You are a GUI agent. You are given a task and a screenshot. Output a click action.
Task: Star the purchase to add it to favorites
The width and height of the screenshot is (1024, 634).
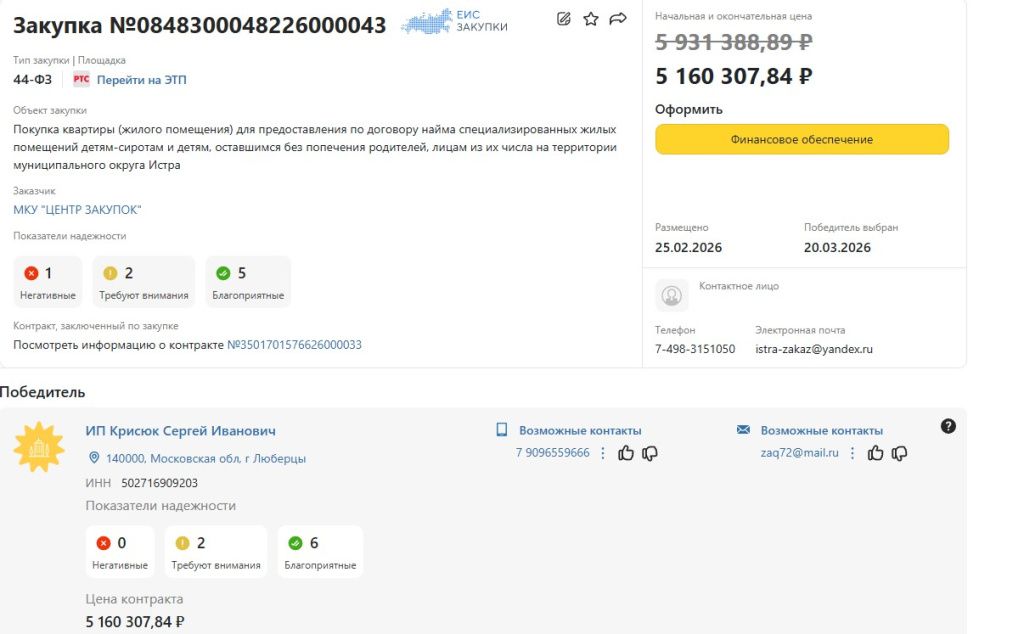tap(590, 20)
